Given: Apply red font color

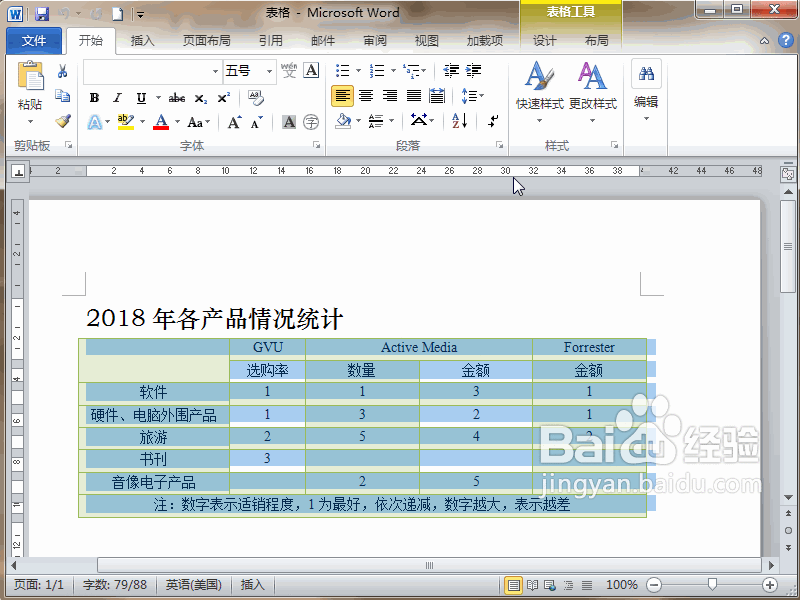Looking at the screenshot, I should [161, 122].
